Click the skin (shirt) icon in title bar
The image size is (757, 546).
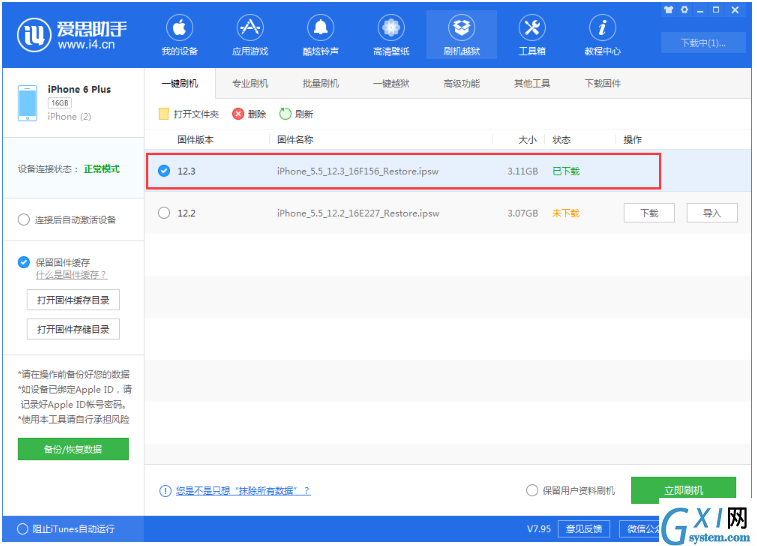tap(668, 10)
